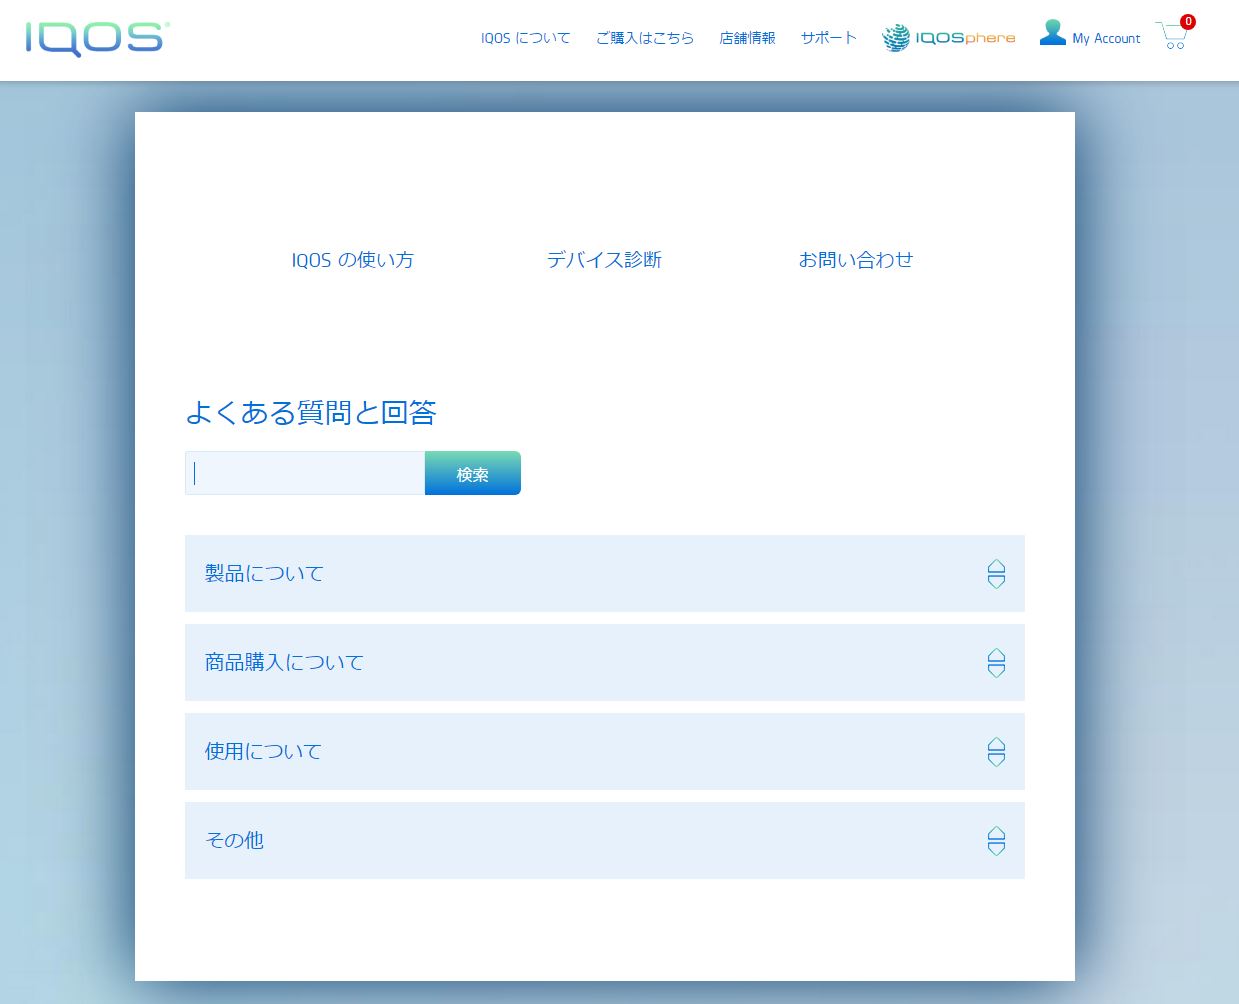Expand arrows icon on その他 row
Image resolution: width=1239 pixels, height=1004 pixels.
pyautogui.click(x=996, y=841)
